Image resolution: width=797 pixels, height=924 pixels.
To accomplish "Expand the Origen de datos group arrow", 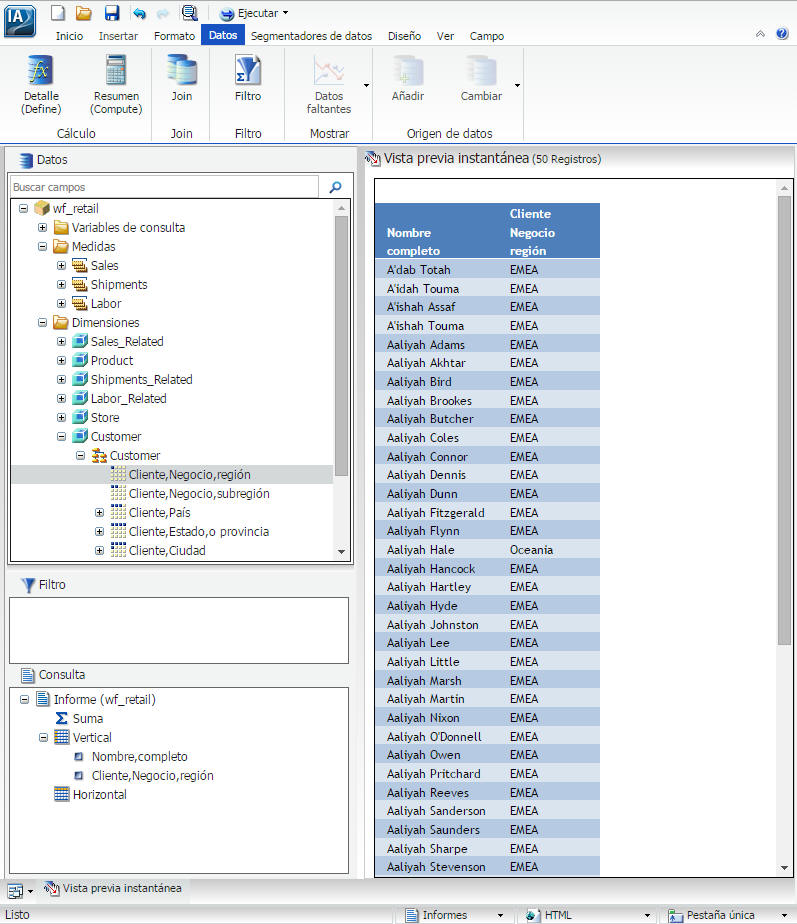I will [517, 85].
